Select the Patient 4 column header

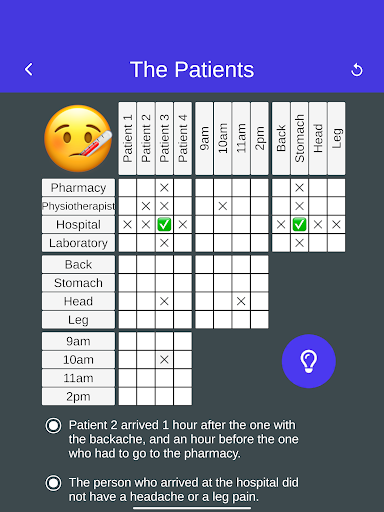coord(183,138)
